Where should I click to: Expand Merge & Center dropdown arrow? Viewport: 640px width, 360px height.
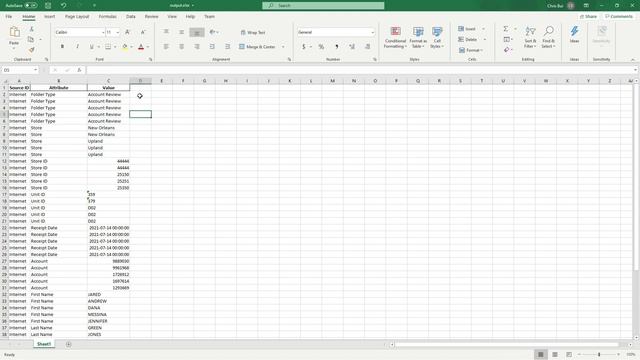(x=283, y=47)
